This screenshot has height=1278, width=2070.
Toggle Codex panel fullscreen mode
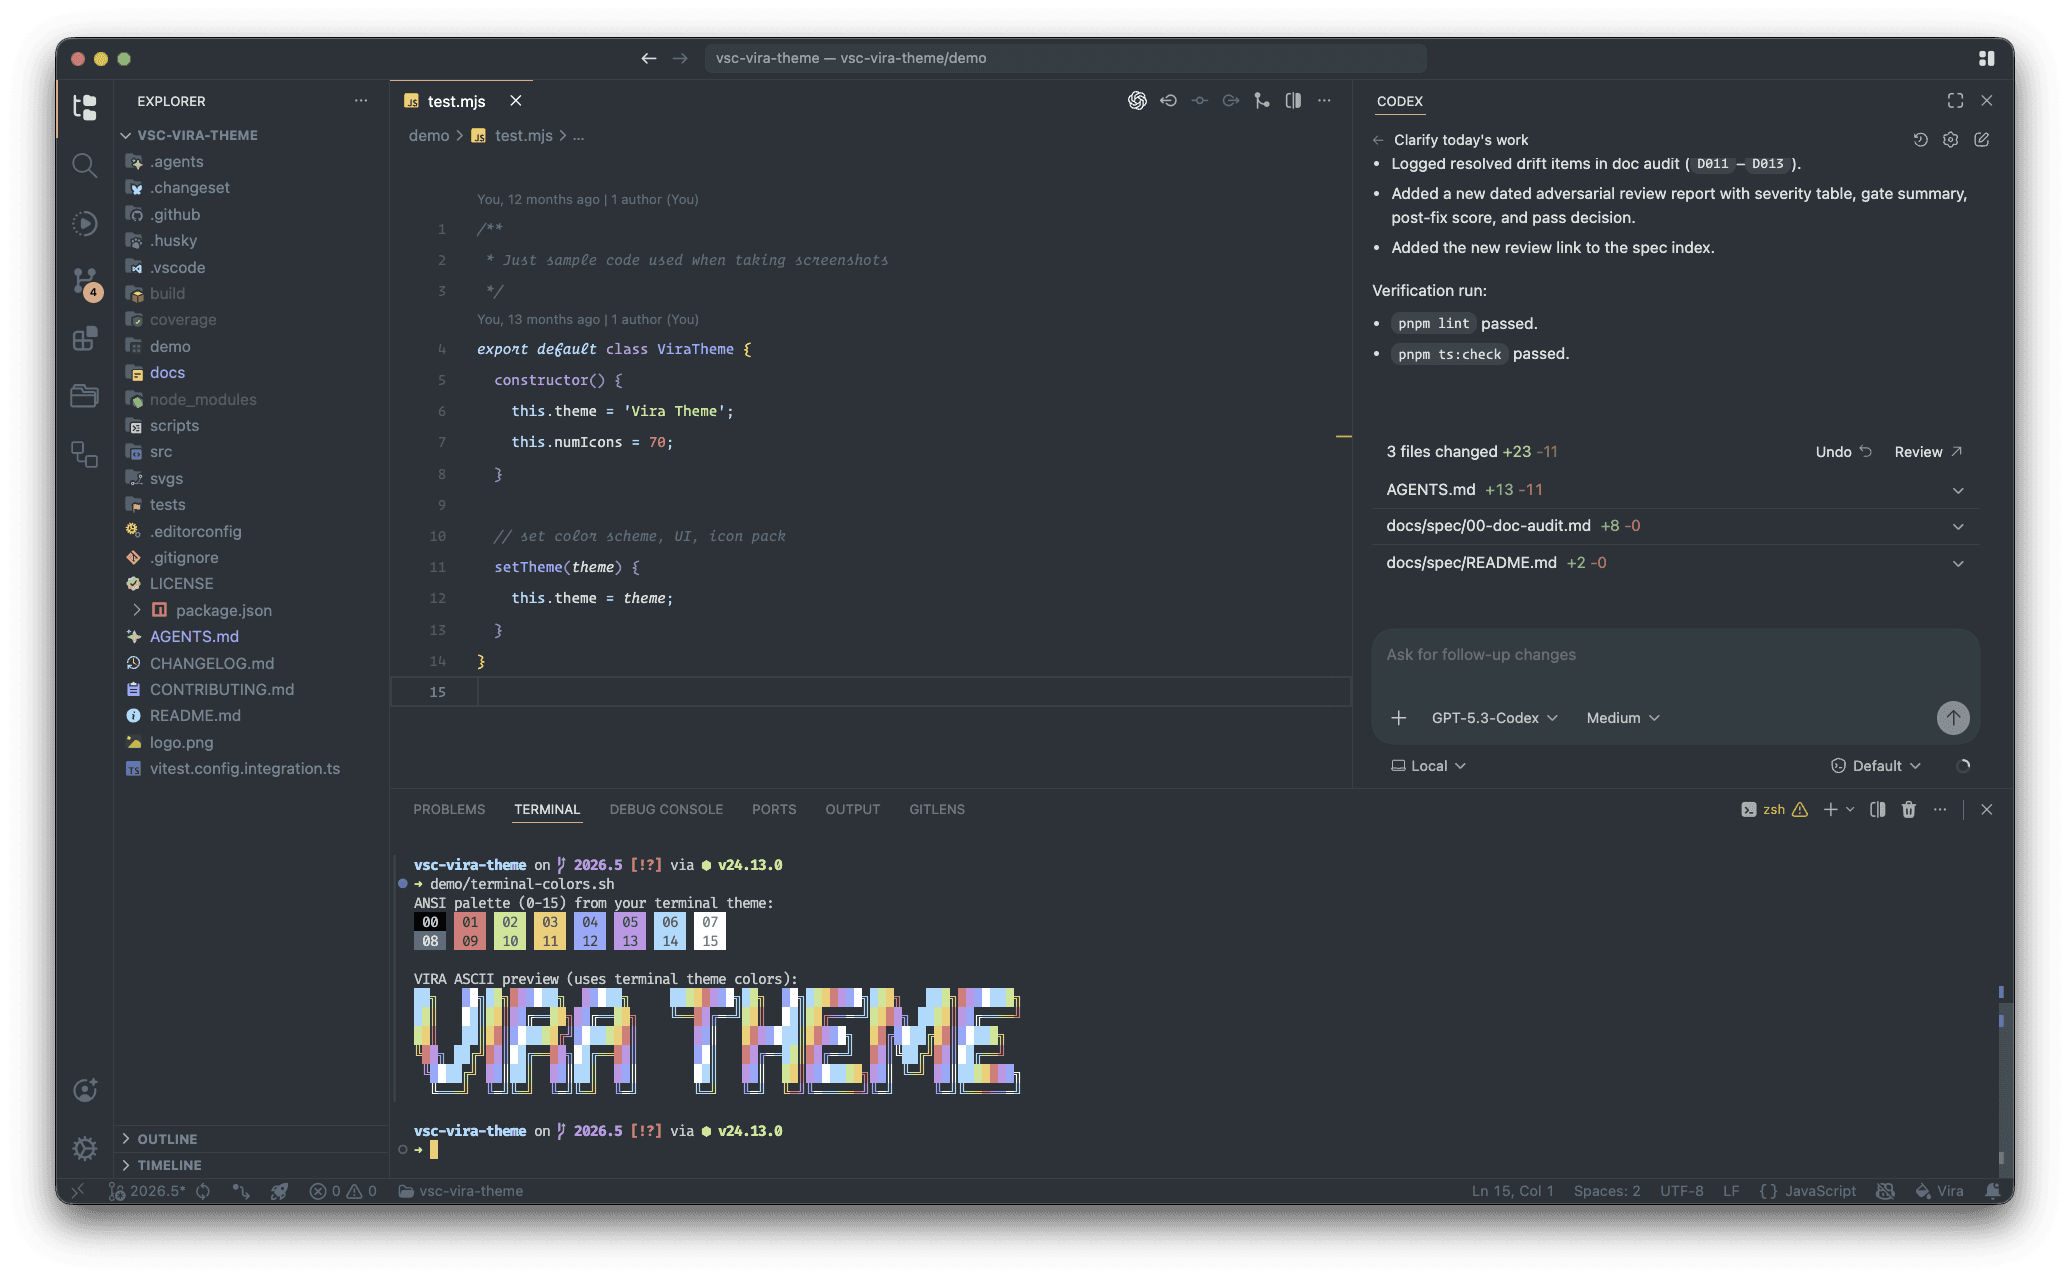tap(1955, 101)
